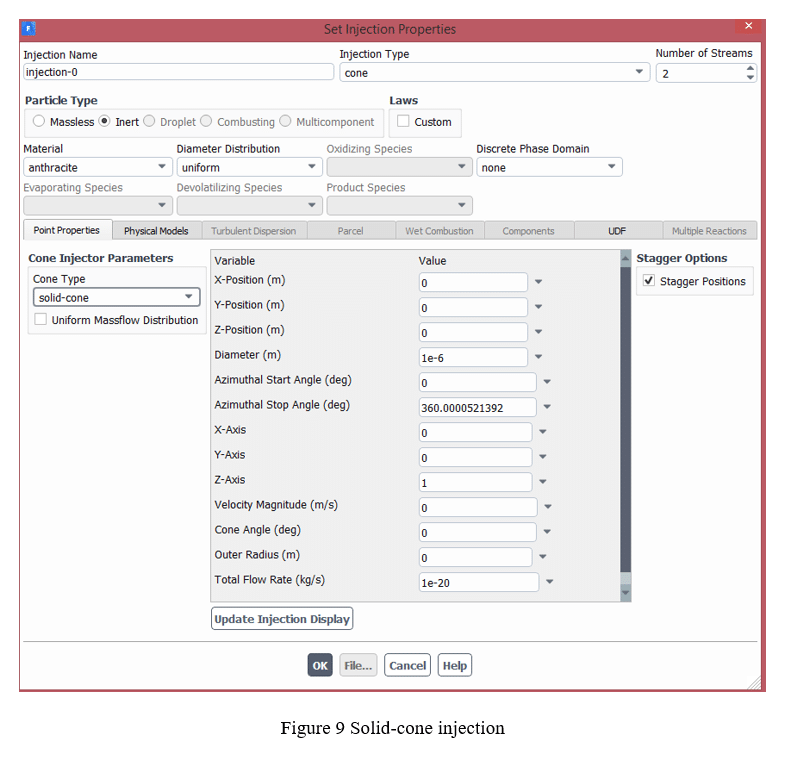Screen dimensions: 811x772
Task: Open the Cone Type solid-cone dropdown
Action: click(x=188, y=298)
